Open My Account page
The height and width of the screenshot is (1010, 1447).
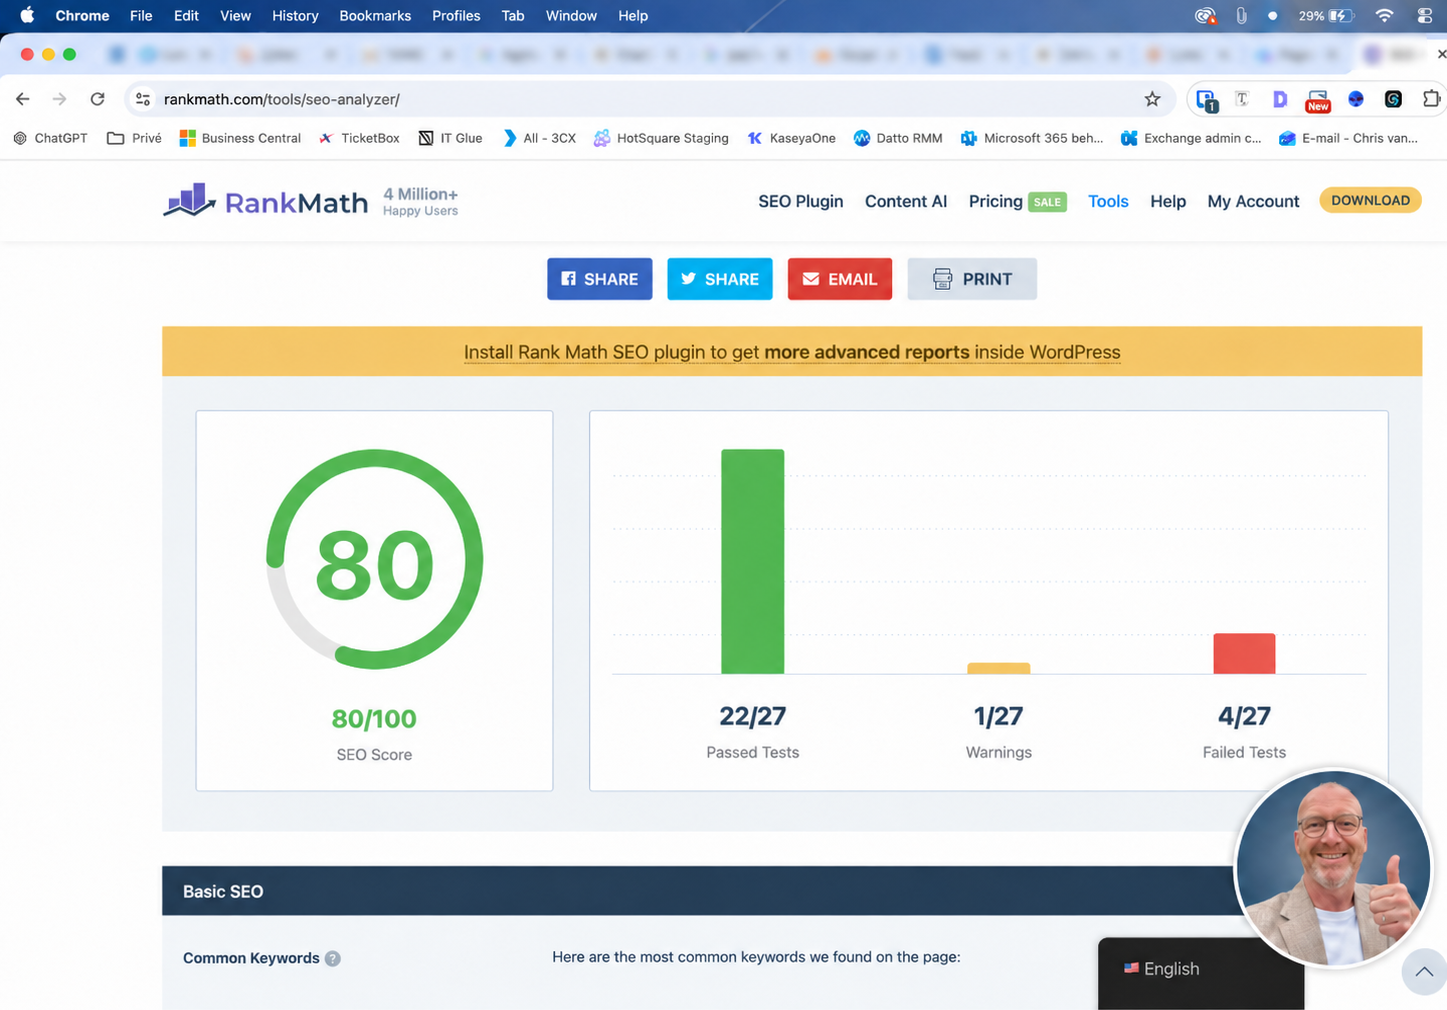[x=1253, y=201]
